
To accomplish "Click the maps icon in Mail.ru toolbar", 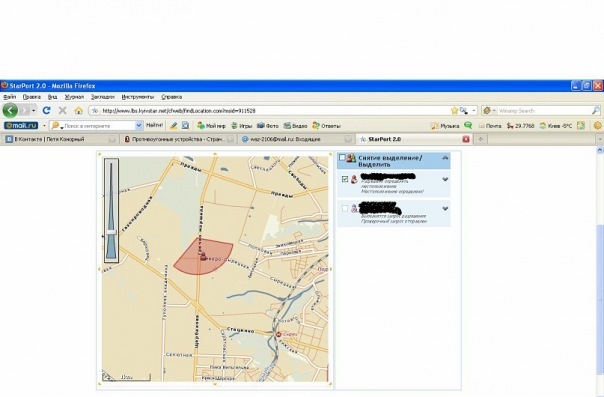I will point(581,126).
